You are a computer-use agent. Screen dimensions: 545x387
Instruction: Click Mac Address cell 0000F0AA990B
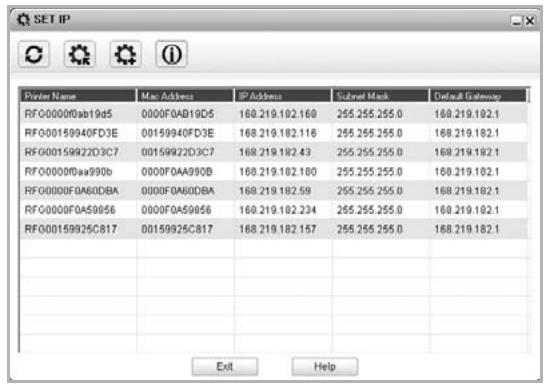pyautogui.click(x=177, y=172)
